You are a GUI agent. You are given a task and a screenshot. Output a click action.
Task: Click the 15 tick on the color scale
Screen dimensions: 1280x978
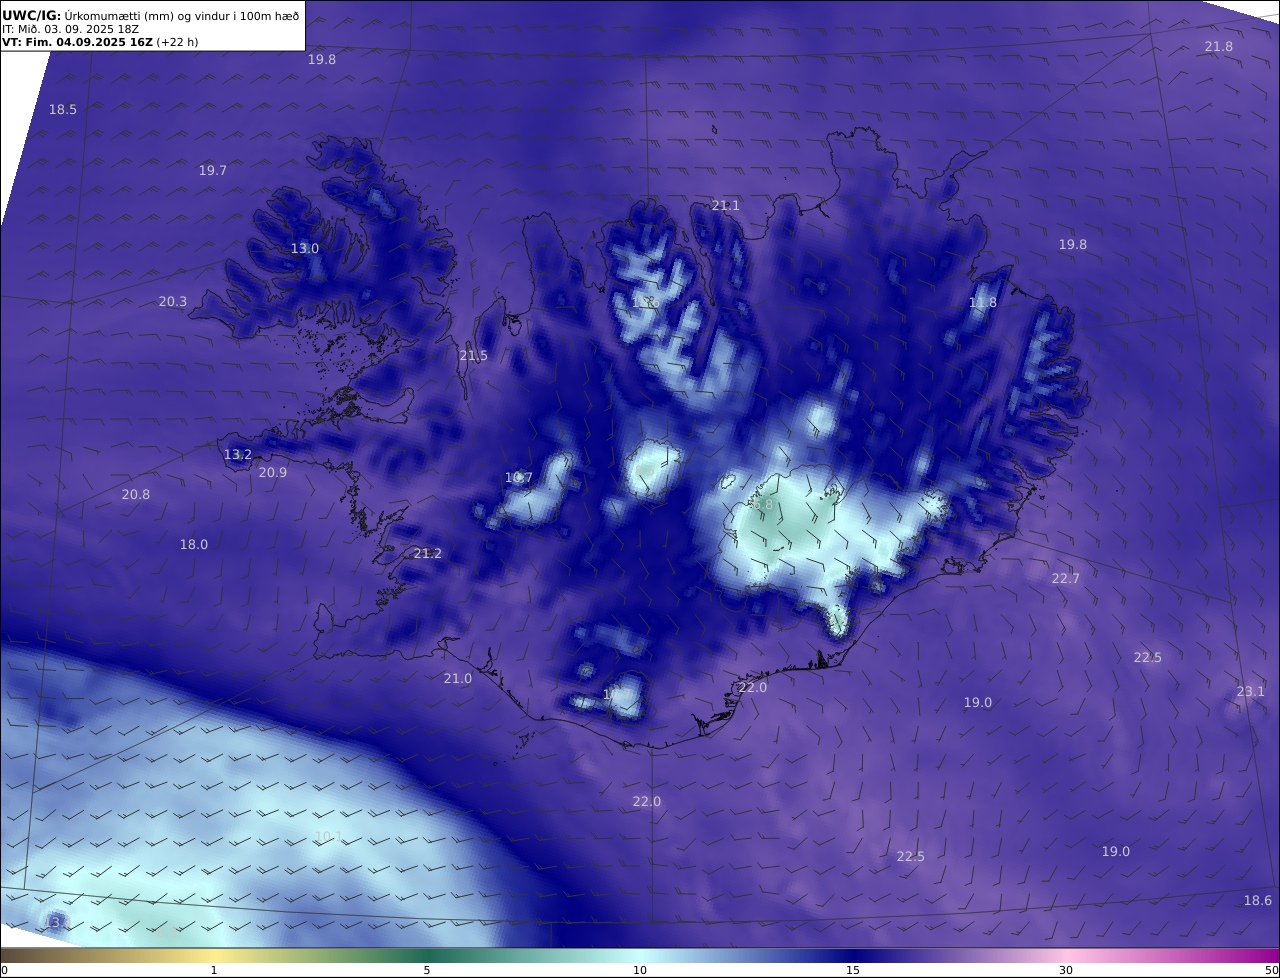click(x=853, y=970)
